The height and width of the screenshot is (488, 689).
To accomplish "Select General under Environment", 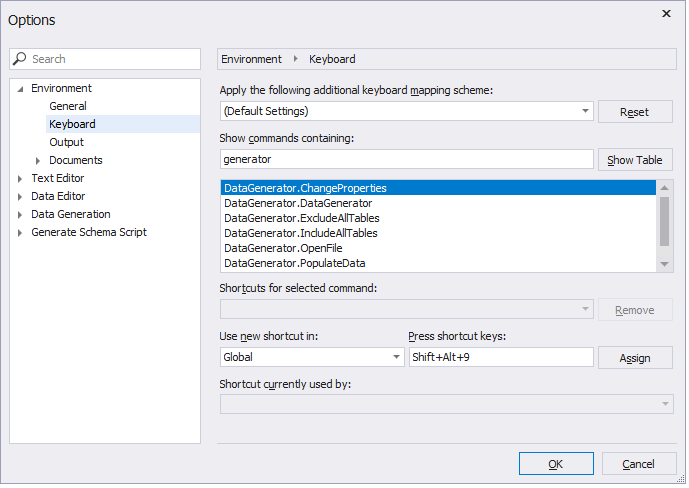I will point(68,106).
